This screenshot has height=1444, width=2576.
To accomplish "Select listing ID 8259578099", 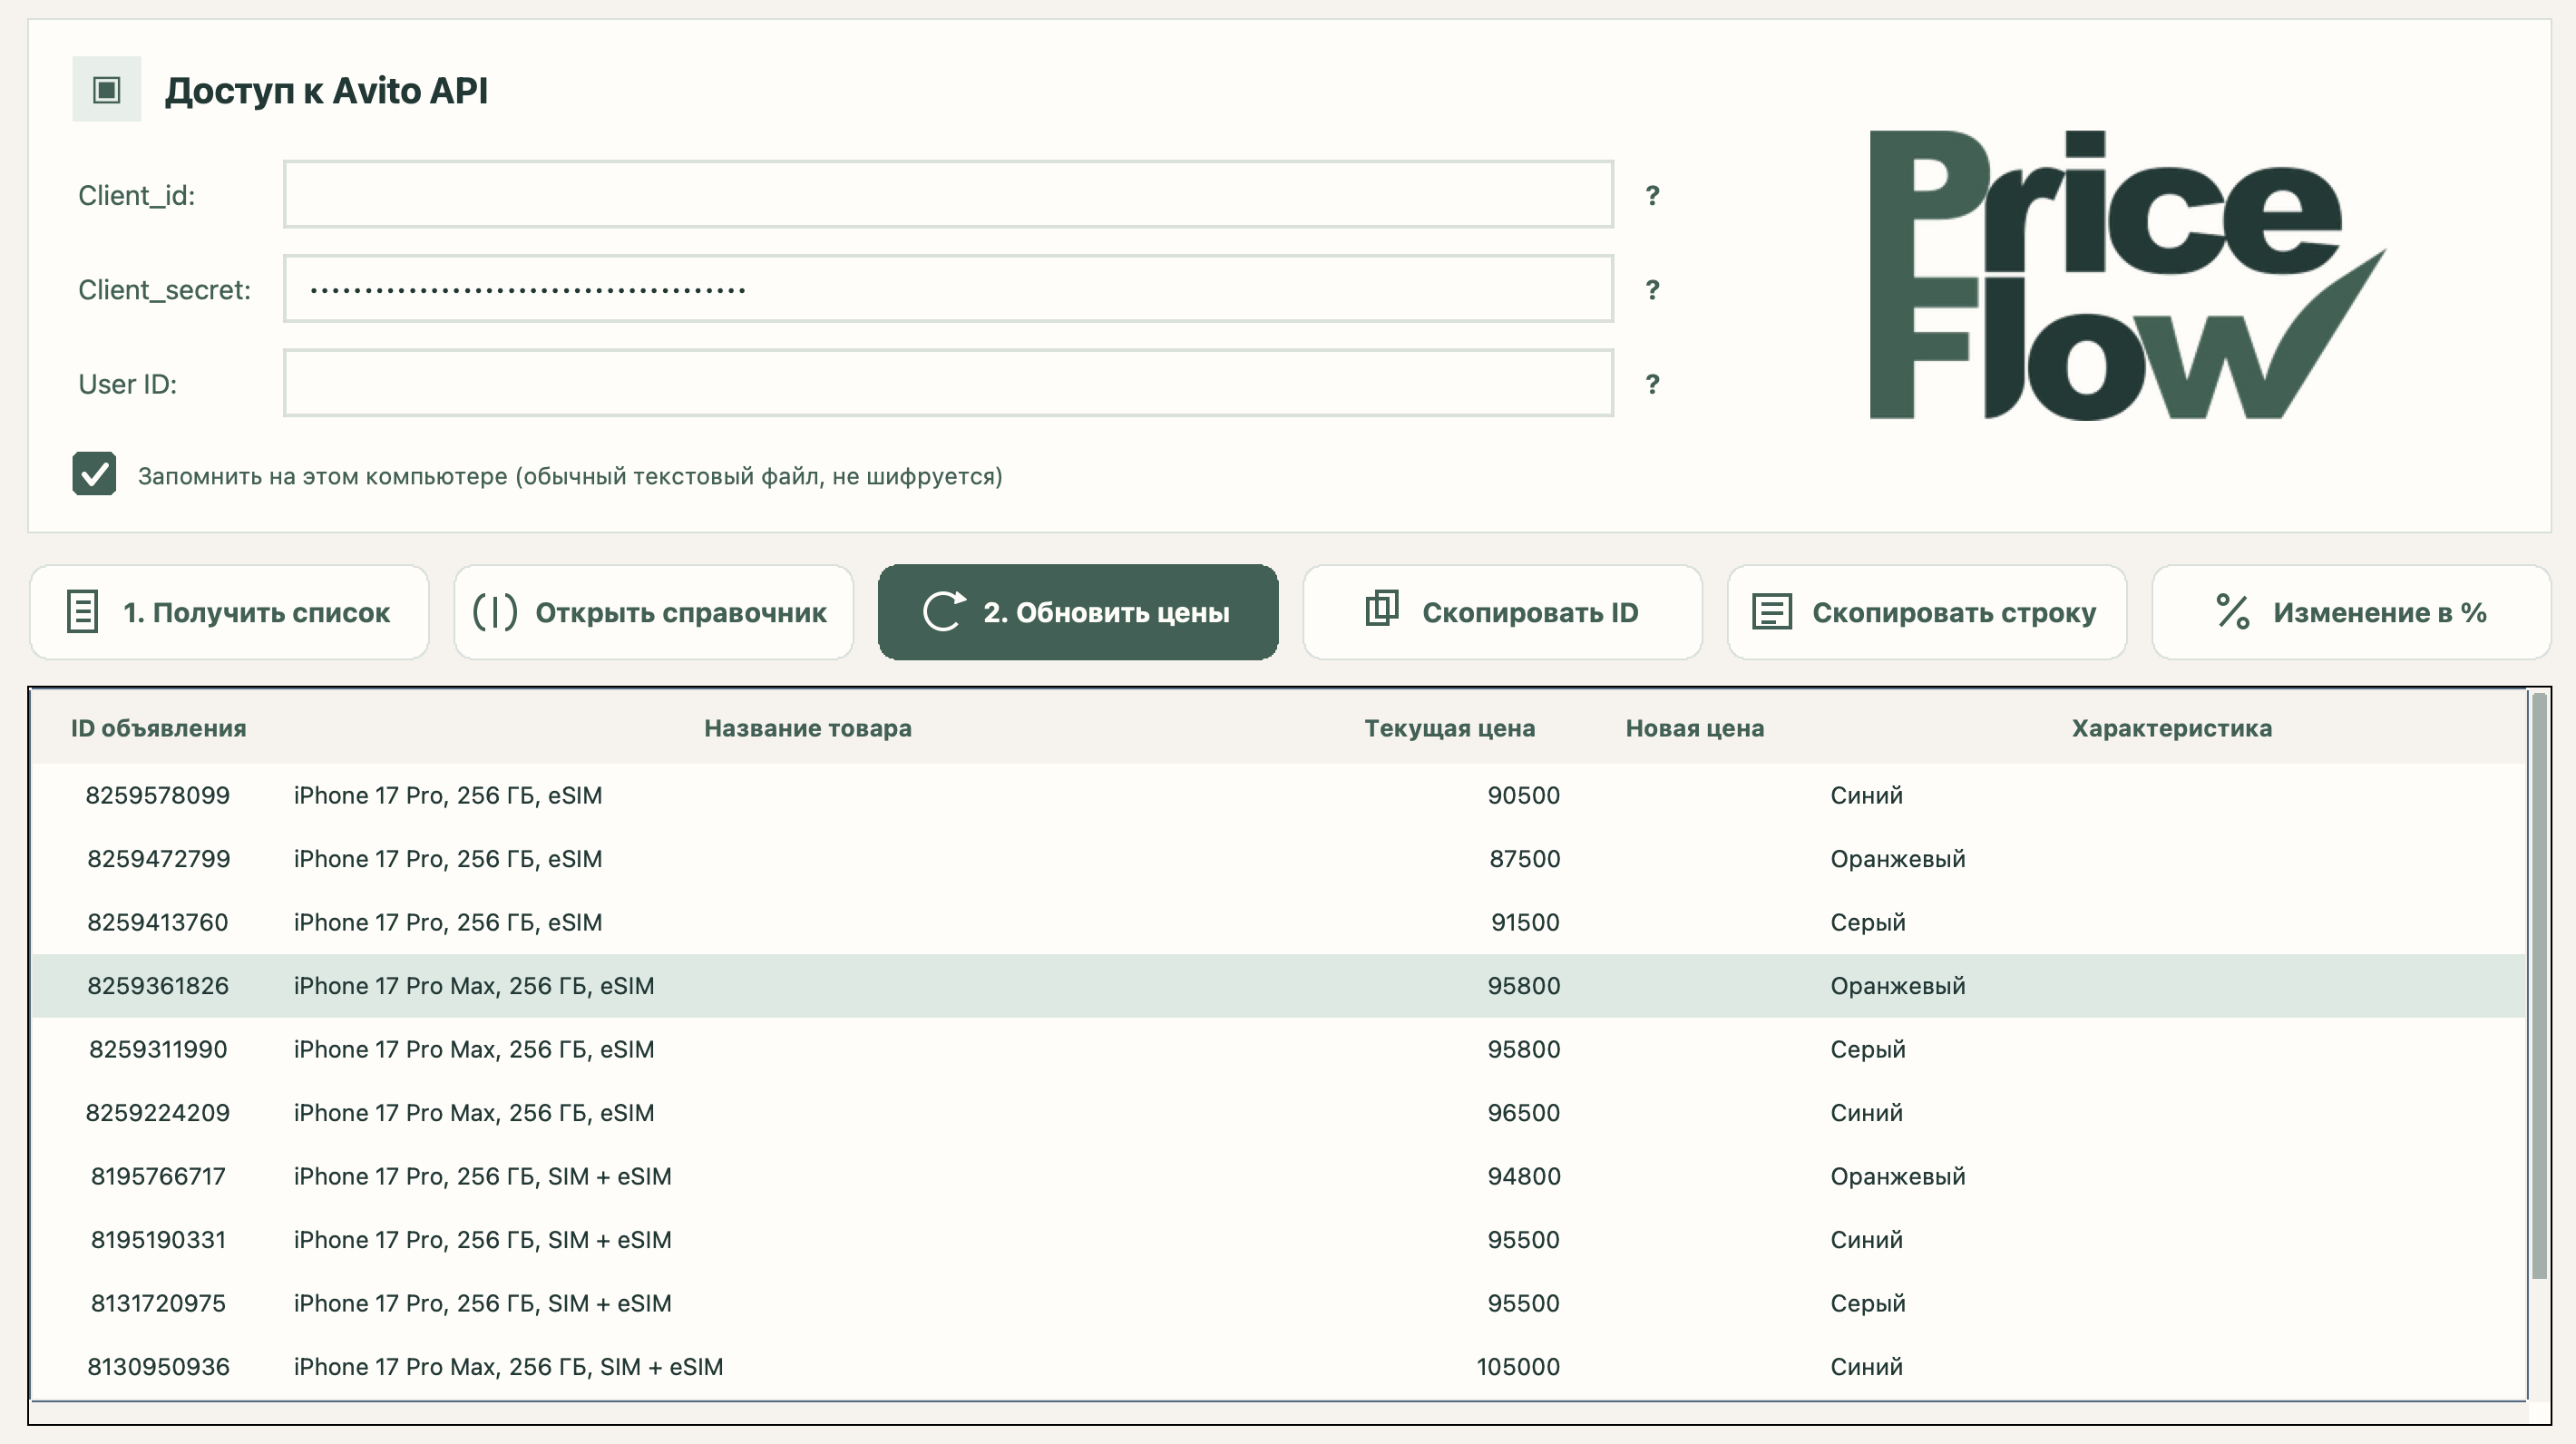I will (158, 795).
